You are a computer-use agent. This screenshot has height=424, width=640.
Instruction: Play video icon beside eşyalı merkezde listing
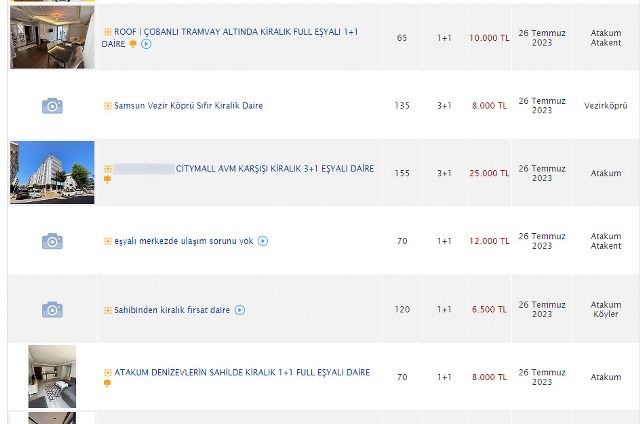pyautogui.click(x=263, y=241)
